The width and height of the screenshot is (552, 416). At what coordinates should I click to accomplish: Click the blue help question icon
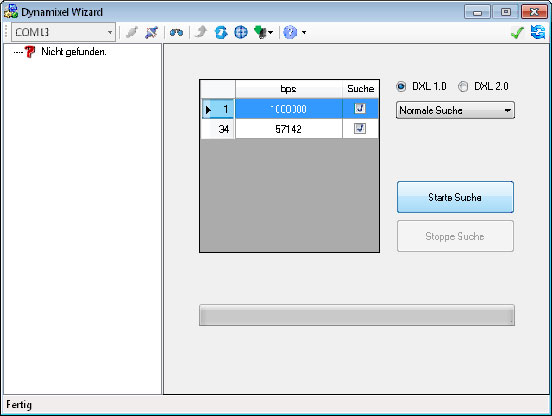click(x=290, y=32)
